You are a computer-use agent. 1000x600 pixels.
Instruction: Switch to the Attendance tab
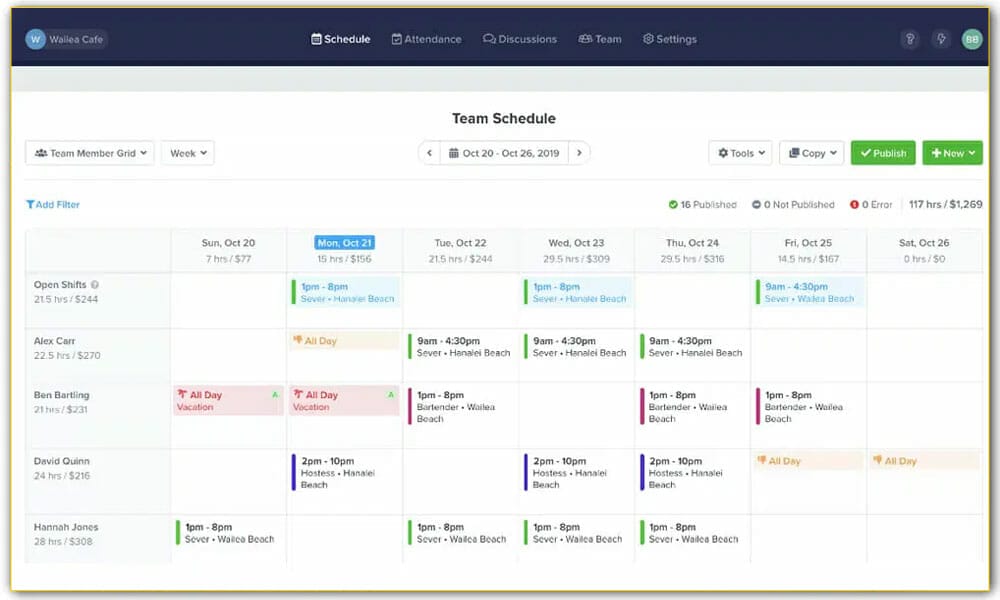point(427,39)
